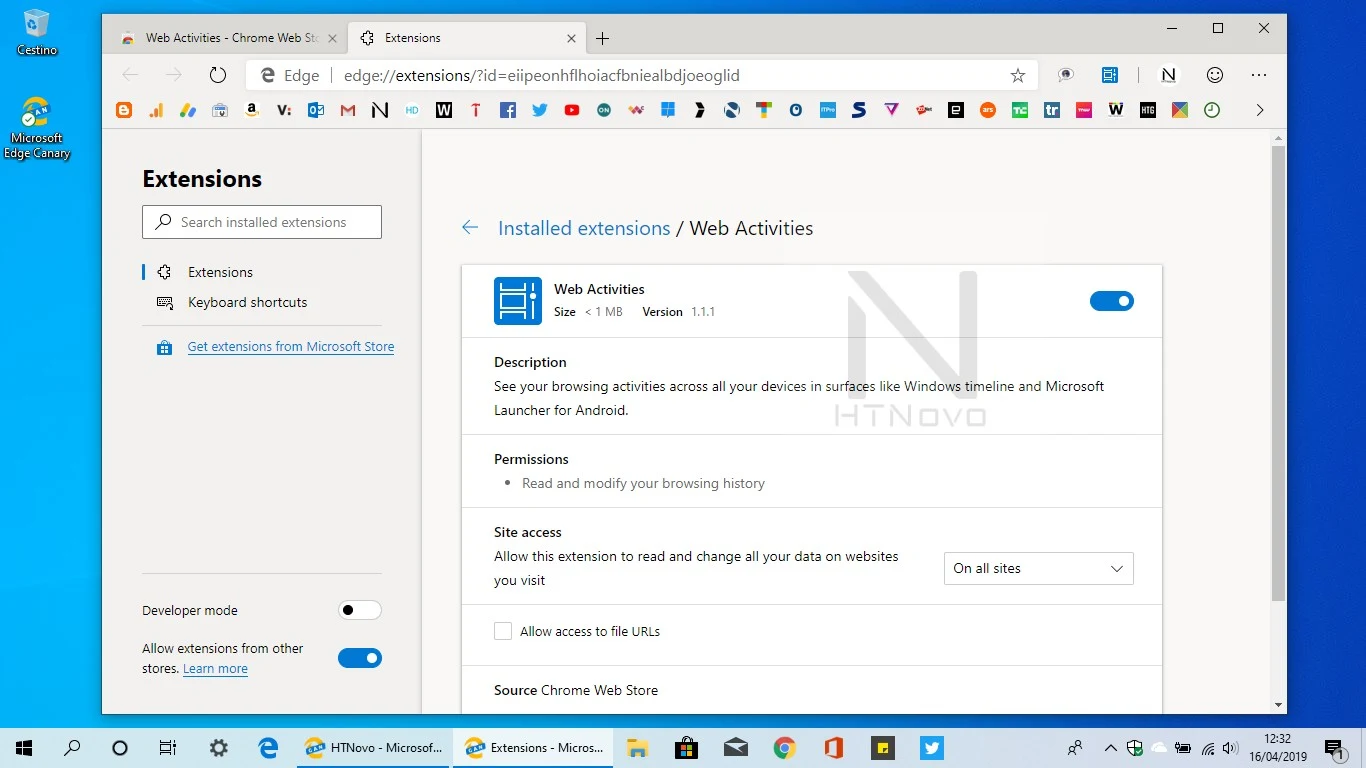Viewport: 1366px width, 768px height.
Task: Turn on Developer mode switch
Action: (360, 610)
